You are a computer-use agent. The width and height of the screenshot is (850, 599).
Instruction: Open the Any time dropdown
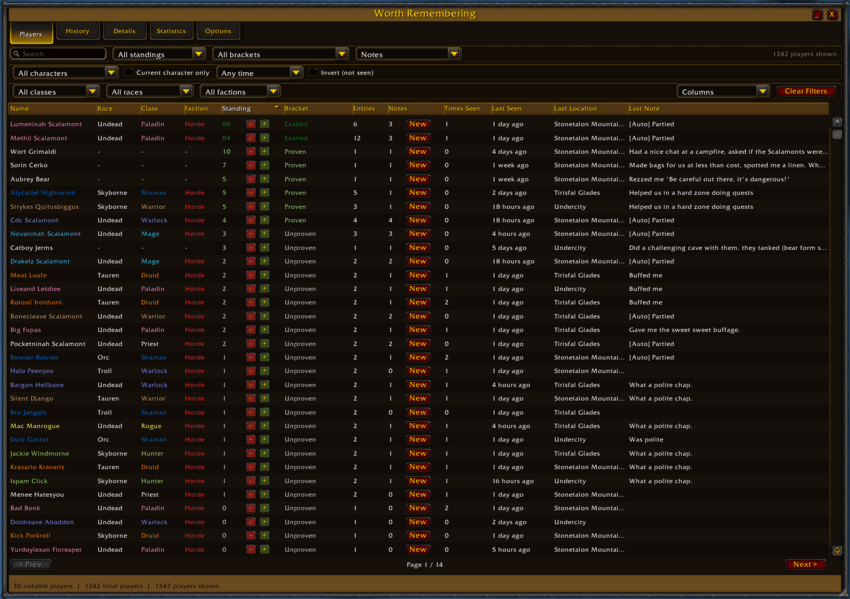point(259,73)
